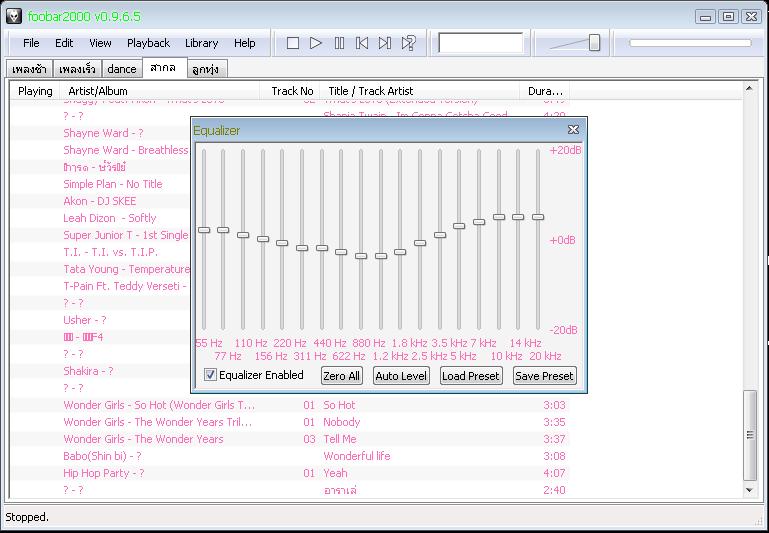Click the playlist scrollbar up arrow

[749, 89]
